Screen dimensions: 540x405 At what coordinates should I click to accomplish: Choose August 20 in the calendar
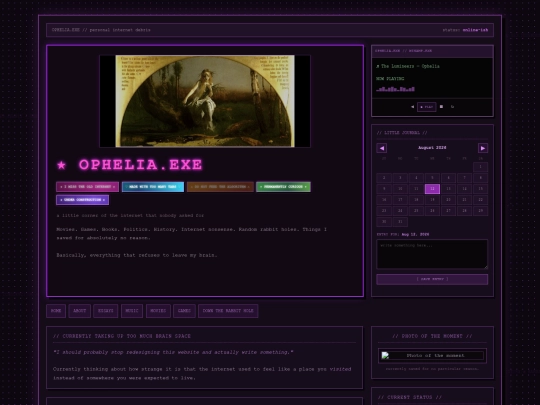(x=448, y=200)
